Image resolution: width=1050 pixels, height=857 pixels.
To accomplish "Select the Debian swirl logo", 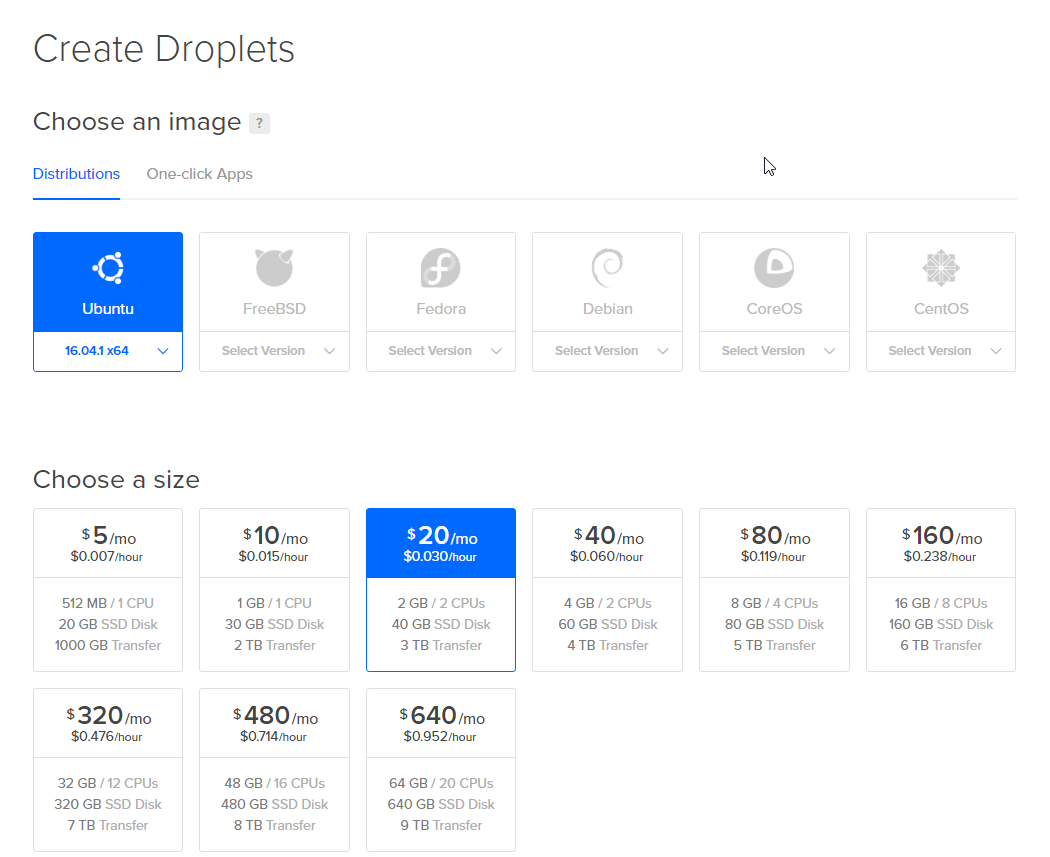I will [x=607, y=268].
